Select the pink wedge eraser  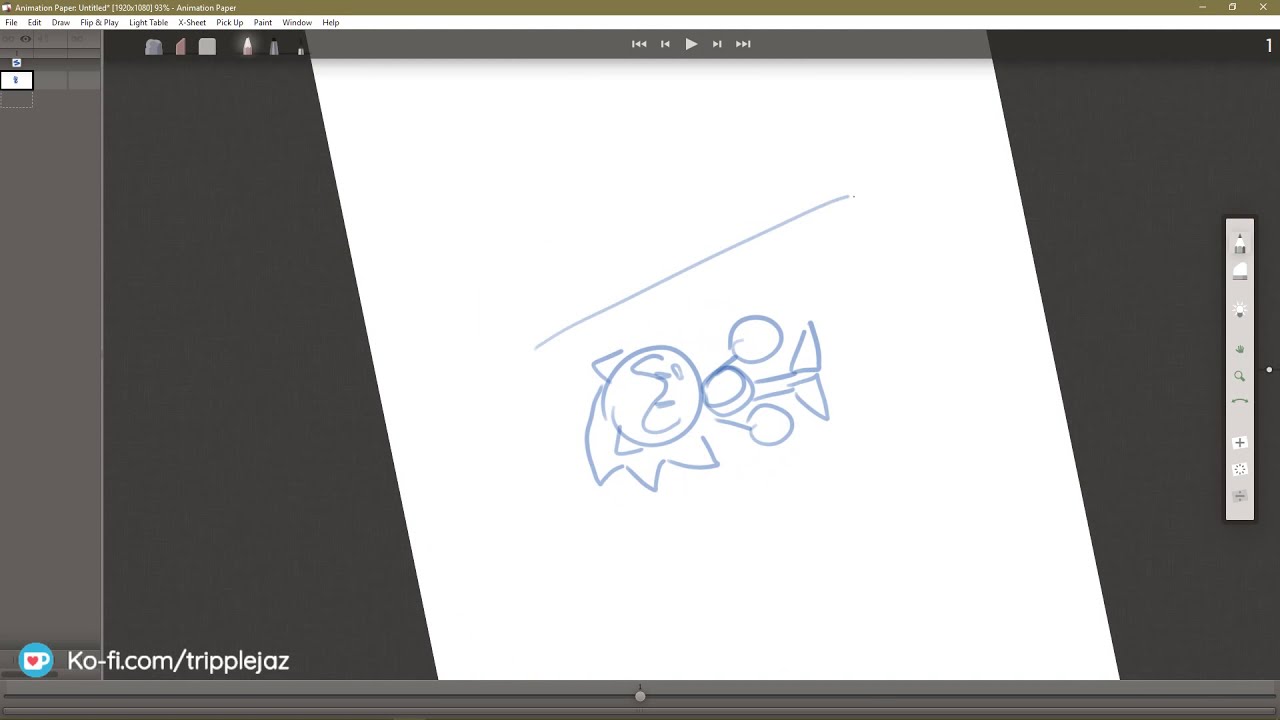click(x=181, y=46)
